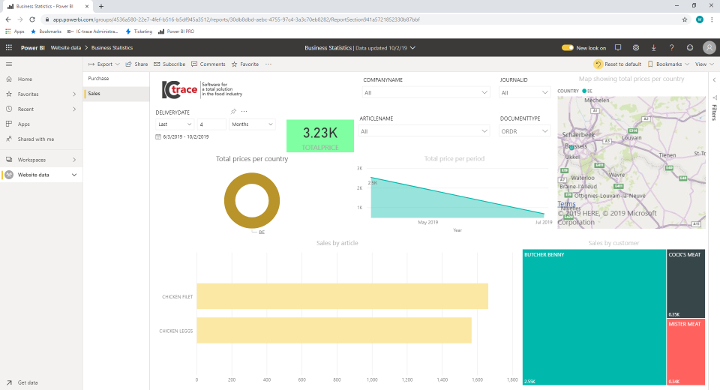Image resolution: width=720 pixels, height=390 pixels.
Task: Expand the filters pane arrow
Action: point(714,80)
